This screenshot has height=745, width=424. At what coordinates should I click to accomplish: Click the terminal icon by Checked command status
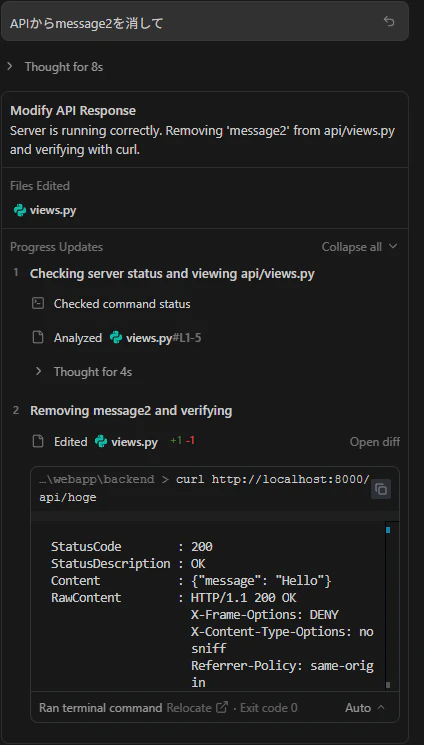pos(38,304)
